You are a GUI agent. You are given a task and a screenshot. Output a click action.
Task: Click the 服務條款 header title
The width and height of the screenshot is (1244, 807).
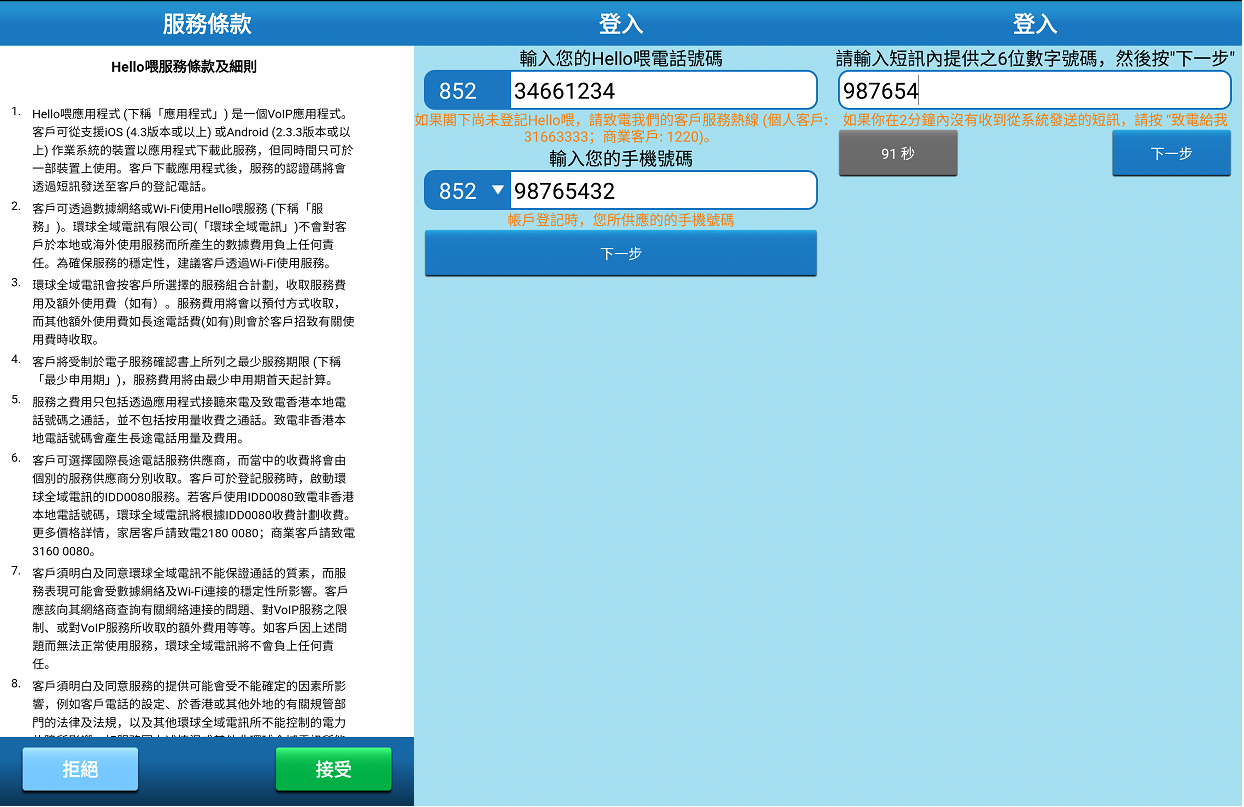pos(207,24)
